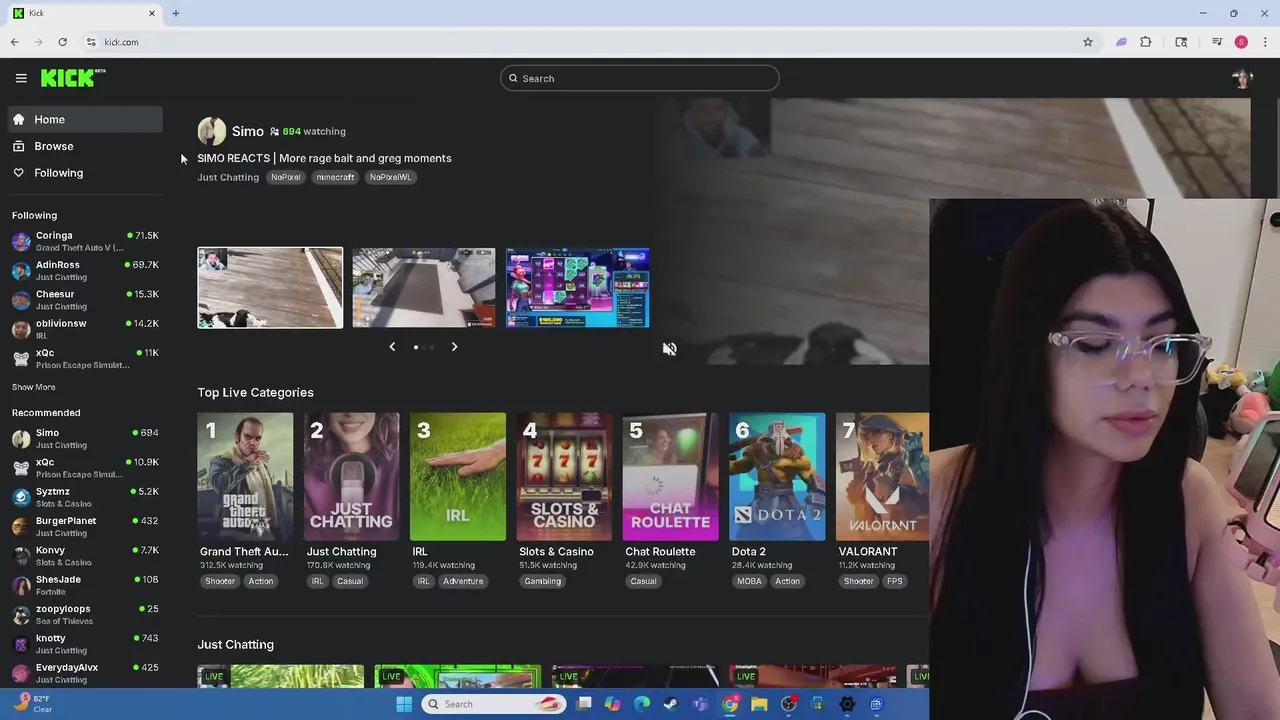Screen dimensions: 1280x720
Task: Open the user profile avatar on Kick
Action: [1242, 79]
